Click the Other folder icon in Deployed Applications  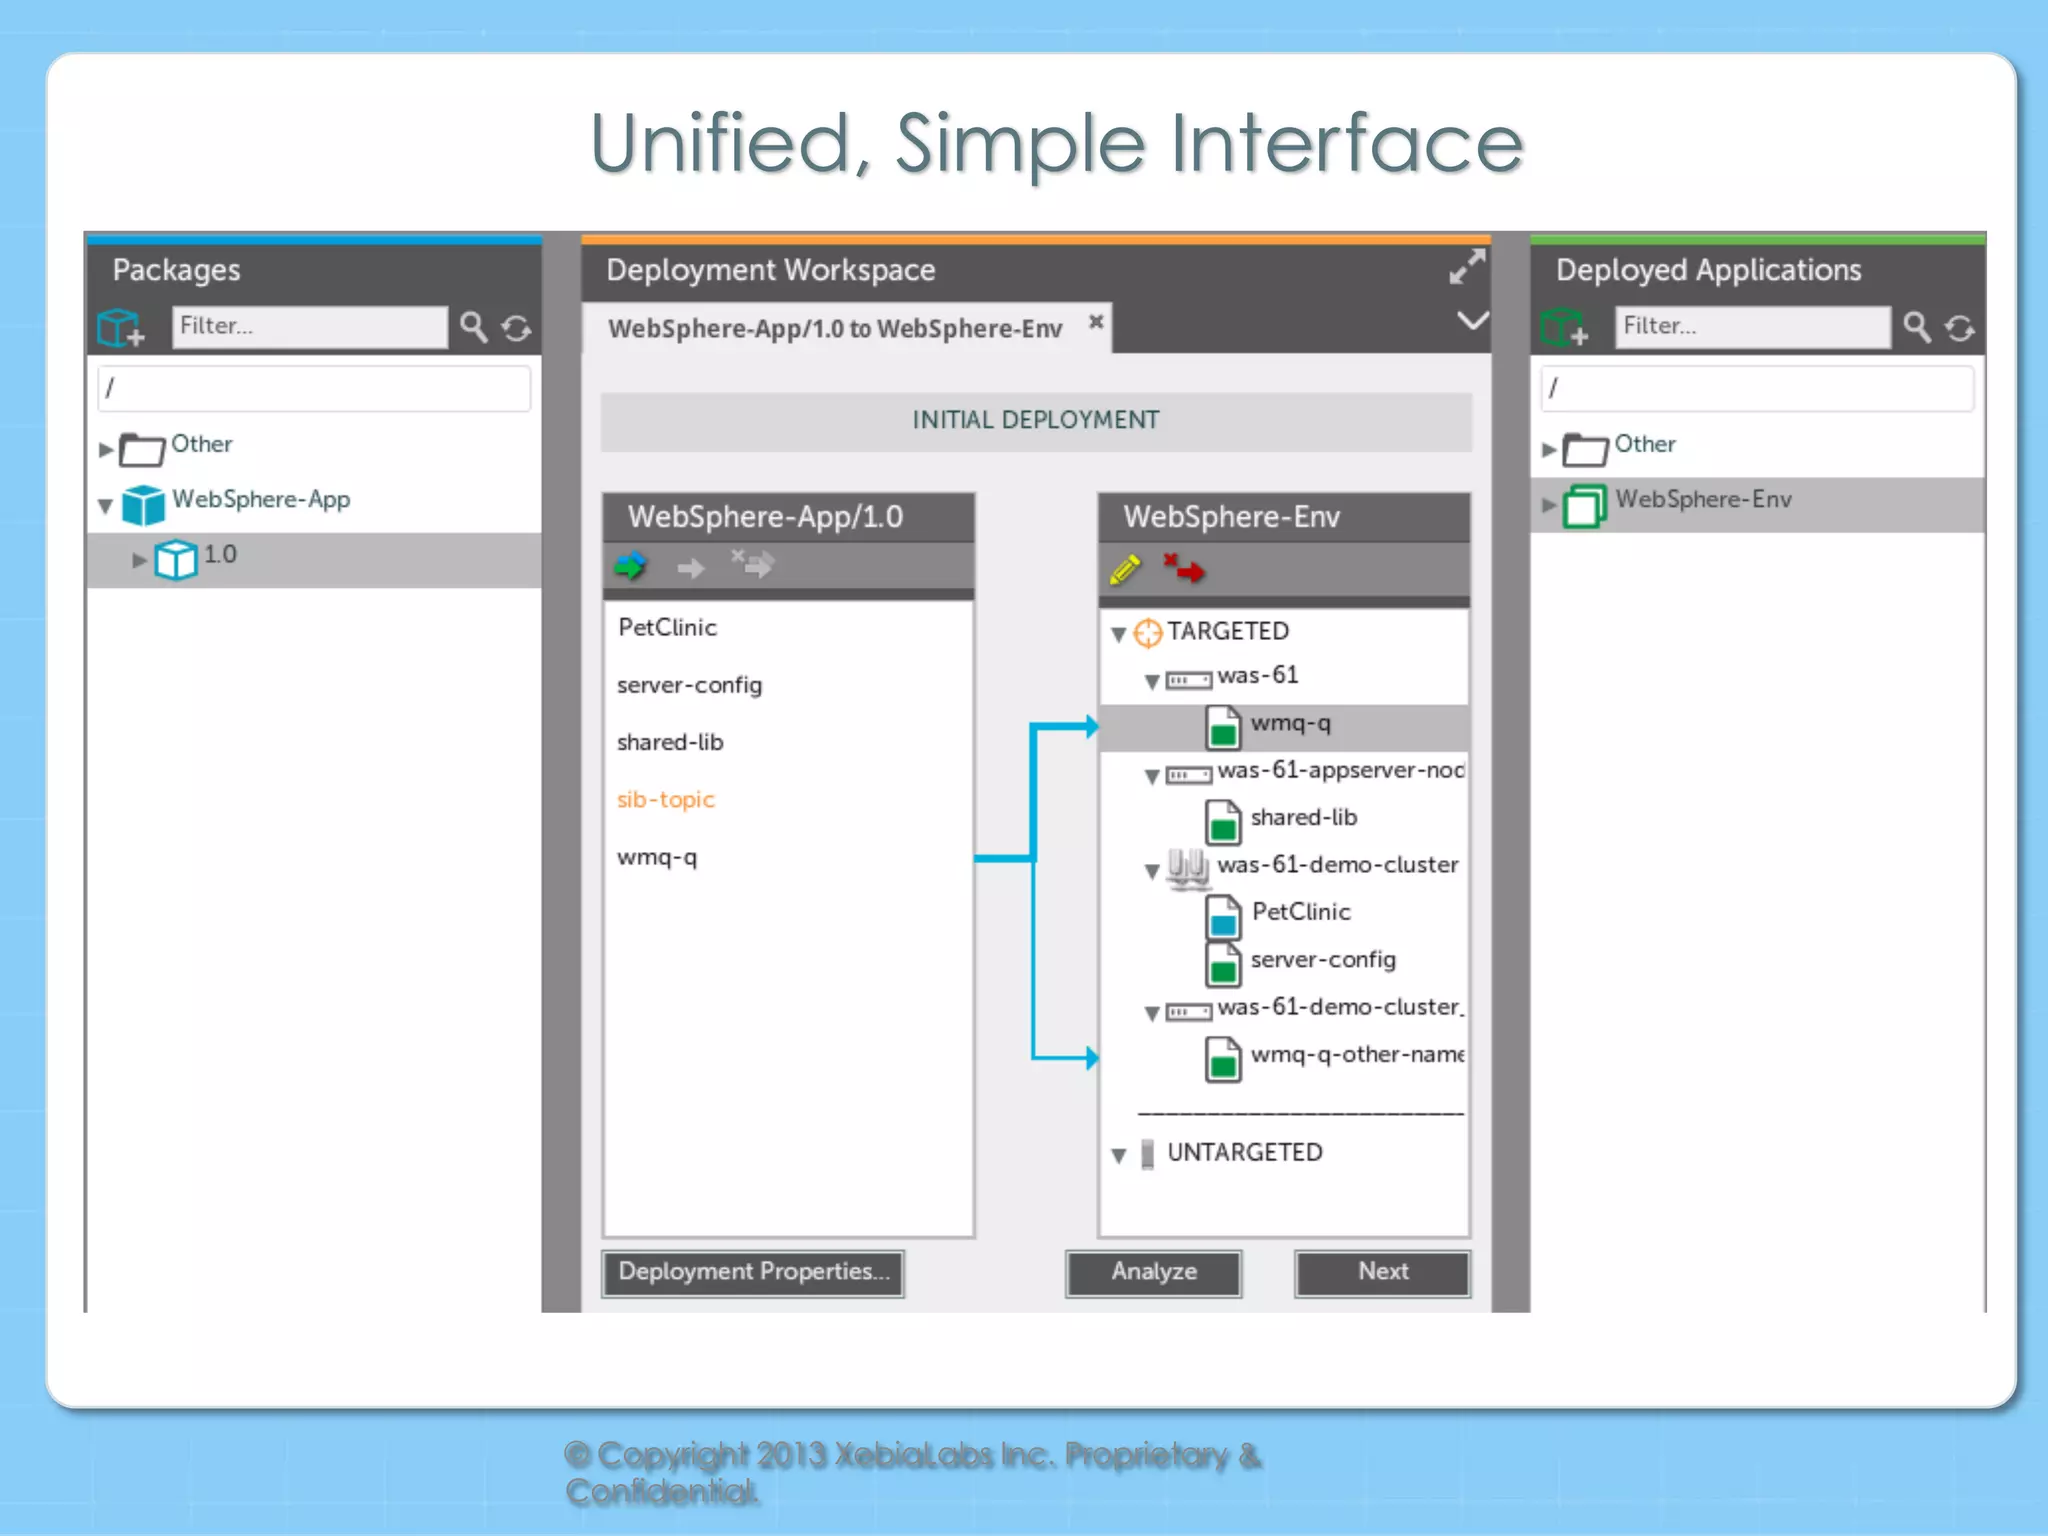[x=1585, y=449]
